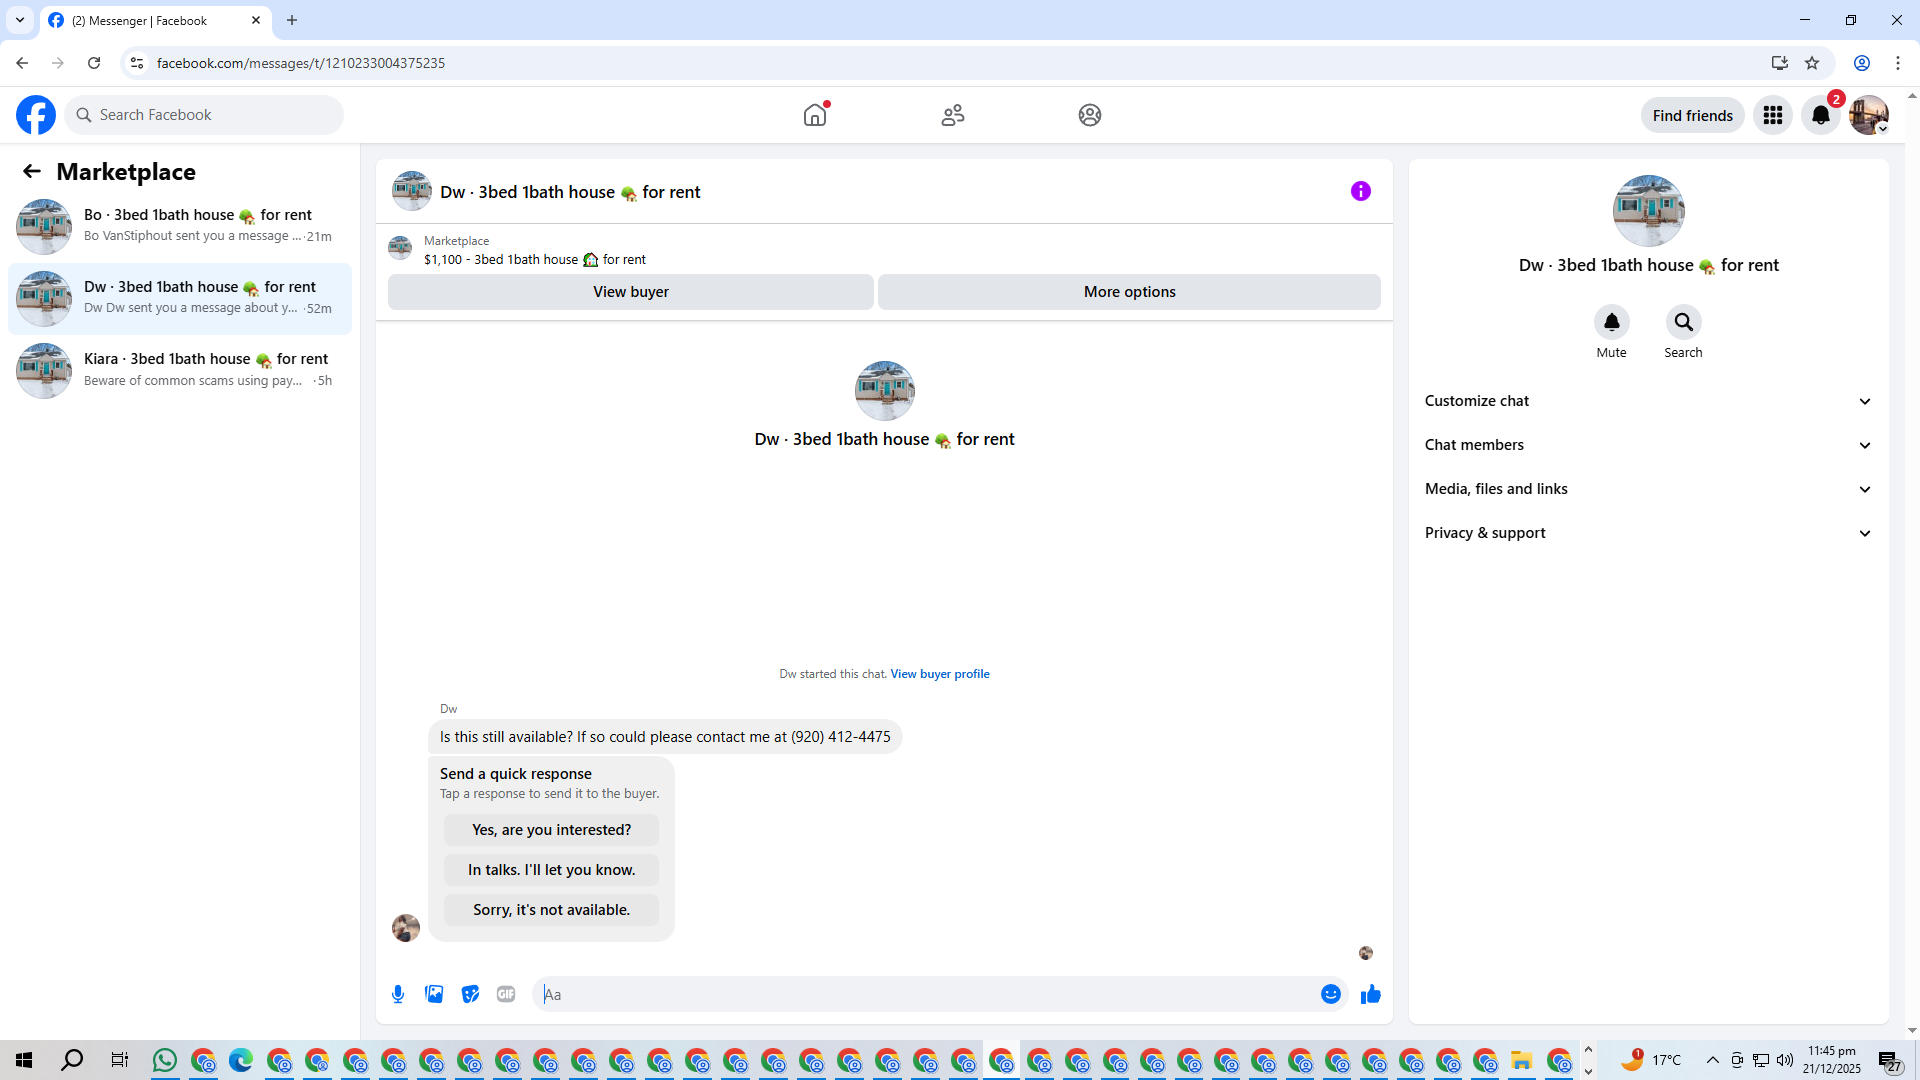Open the Bo house rental conversation
Viewport: 1920px width, 1080px height.
click(x=180, y=226)
